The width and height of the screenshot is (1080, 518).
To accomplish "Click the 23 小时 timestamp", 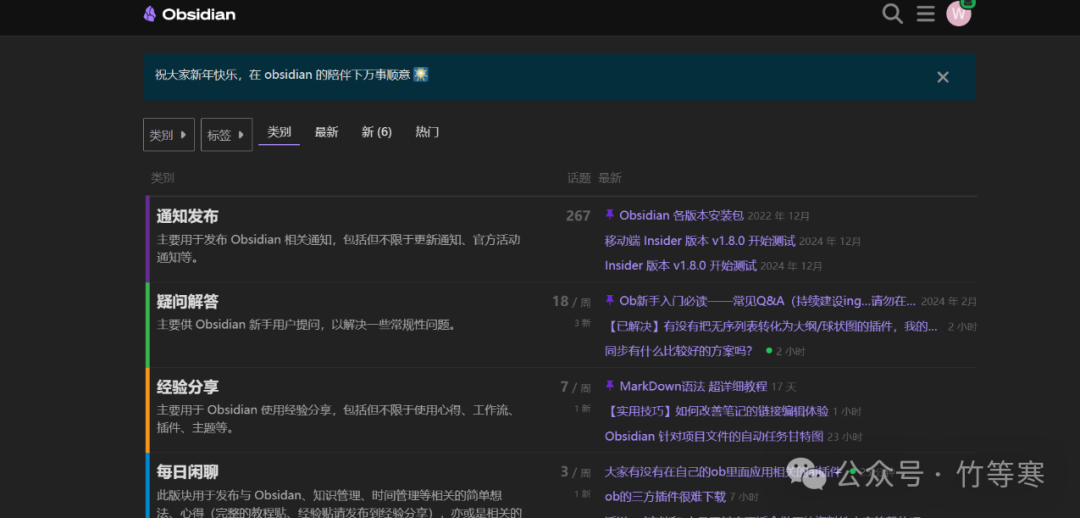I will [x=844, y=437].
